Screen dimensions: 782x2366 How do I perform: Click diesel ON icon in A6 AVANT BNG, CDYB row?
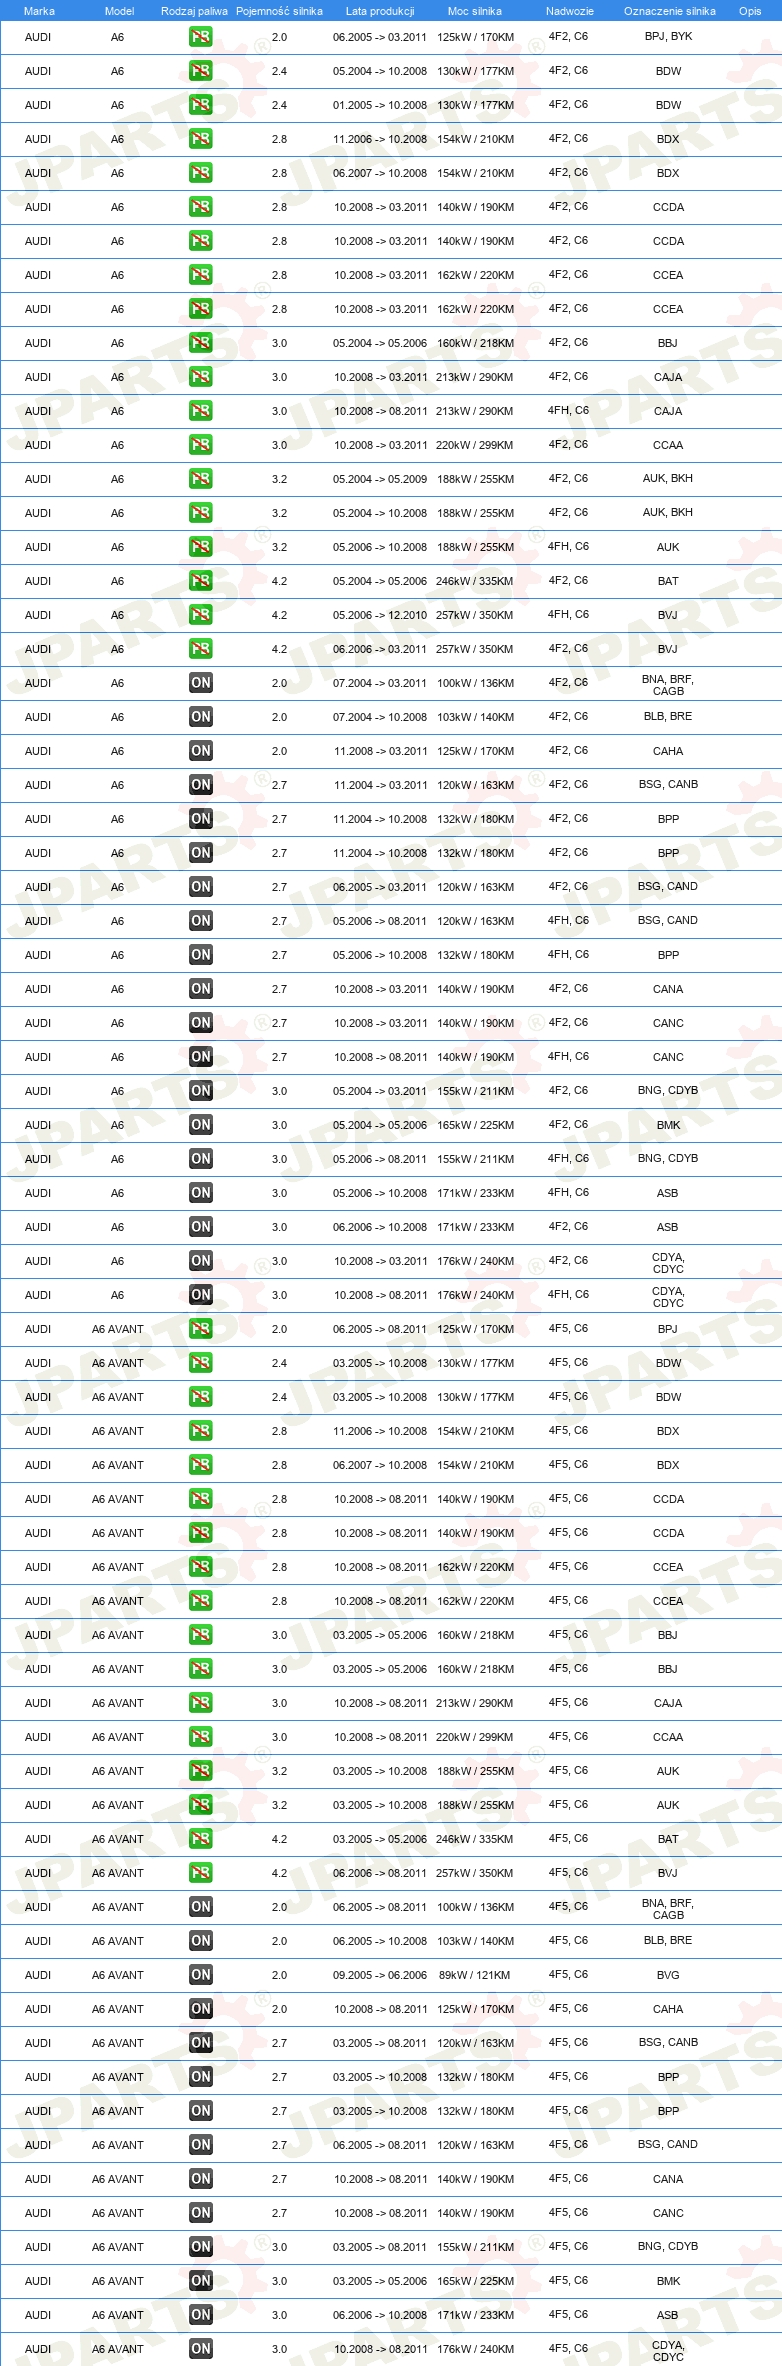pos(201,2247)
